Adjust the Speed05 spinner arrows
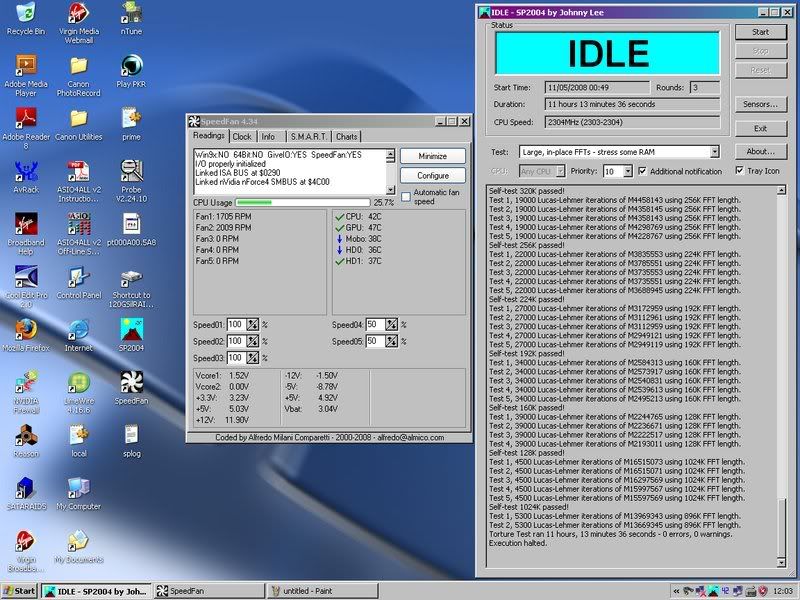Viewport: 800px width, 600px height. coord(391,341)
